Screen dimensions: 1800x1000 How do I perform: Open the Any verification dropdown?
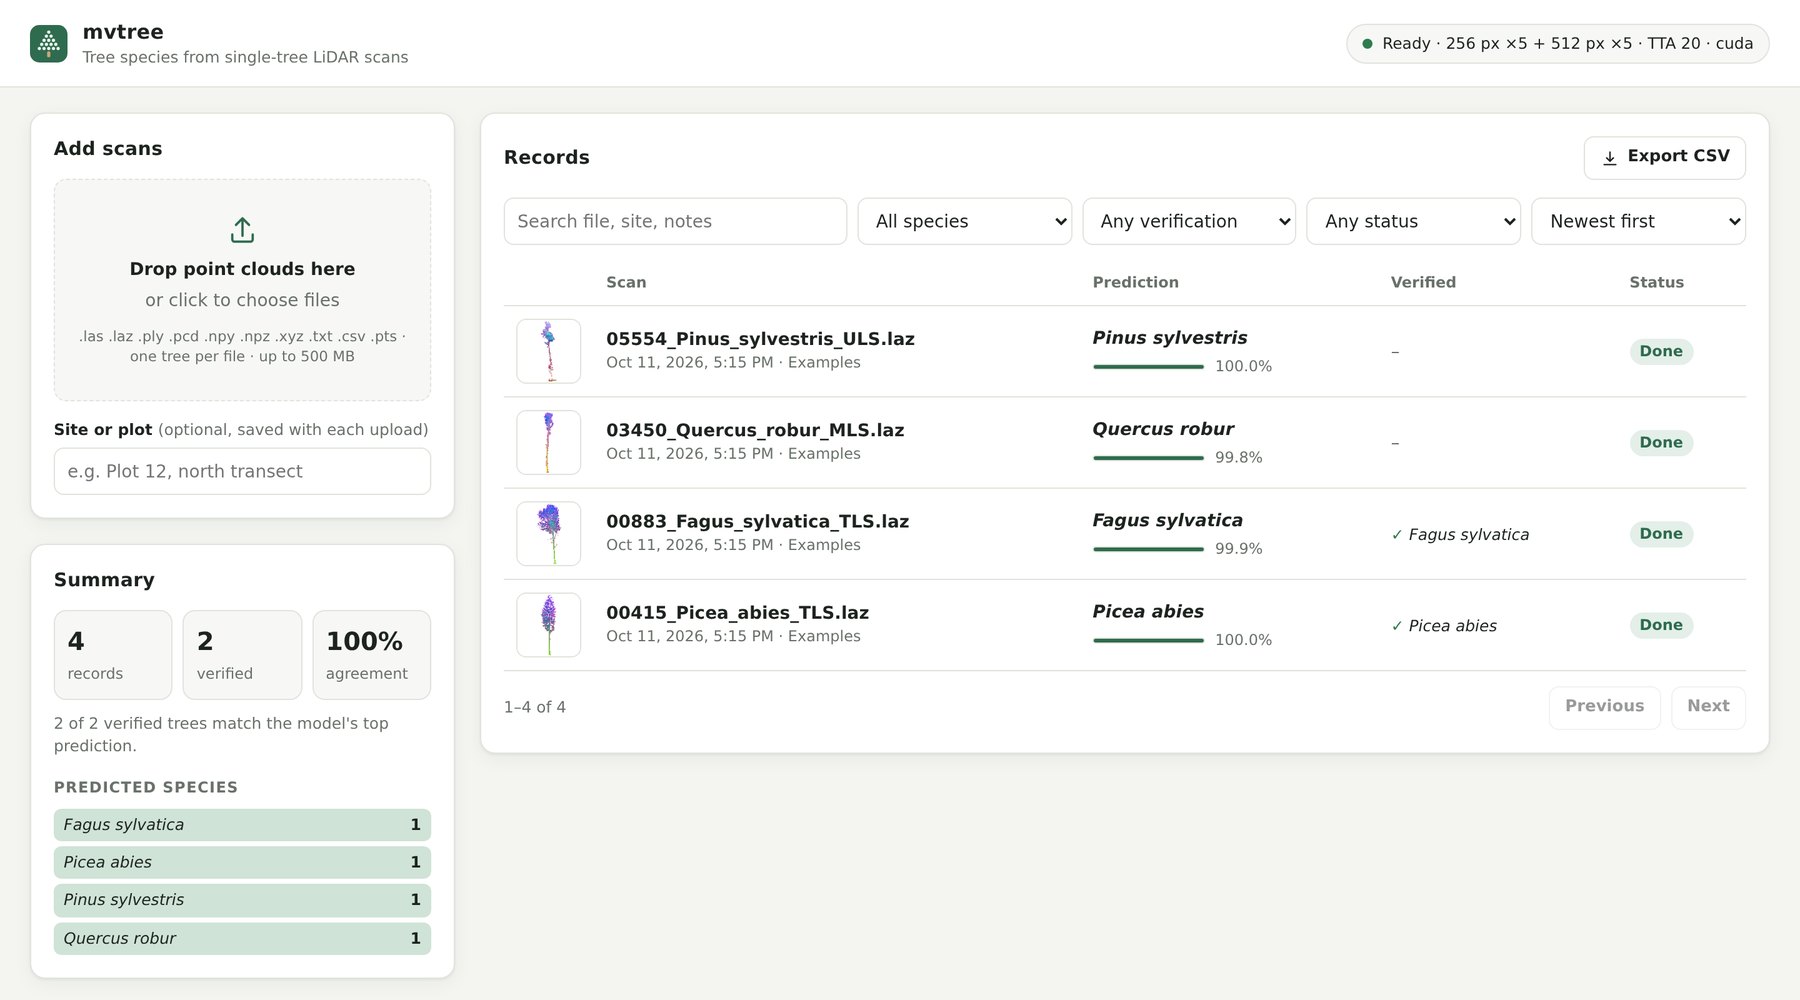1188,221
